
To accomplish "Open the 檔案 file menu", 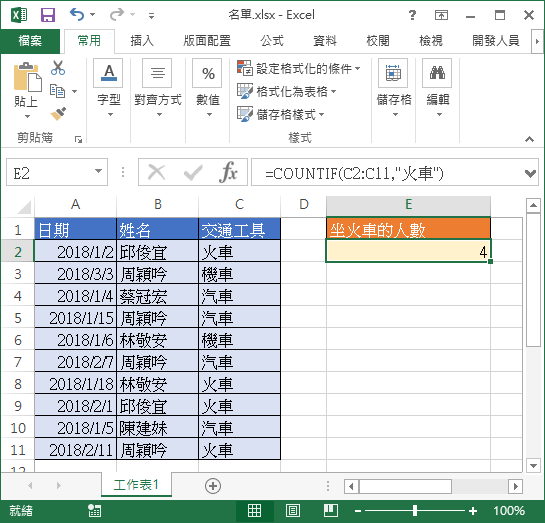I will click(x=30, y=41).
